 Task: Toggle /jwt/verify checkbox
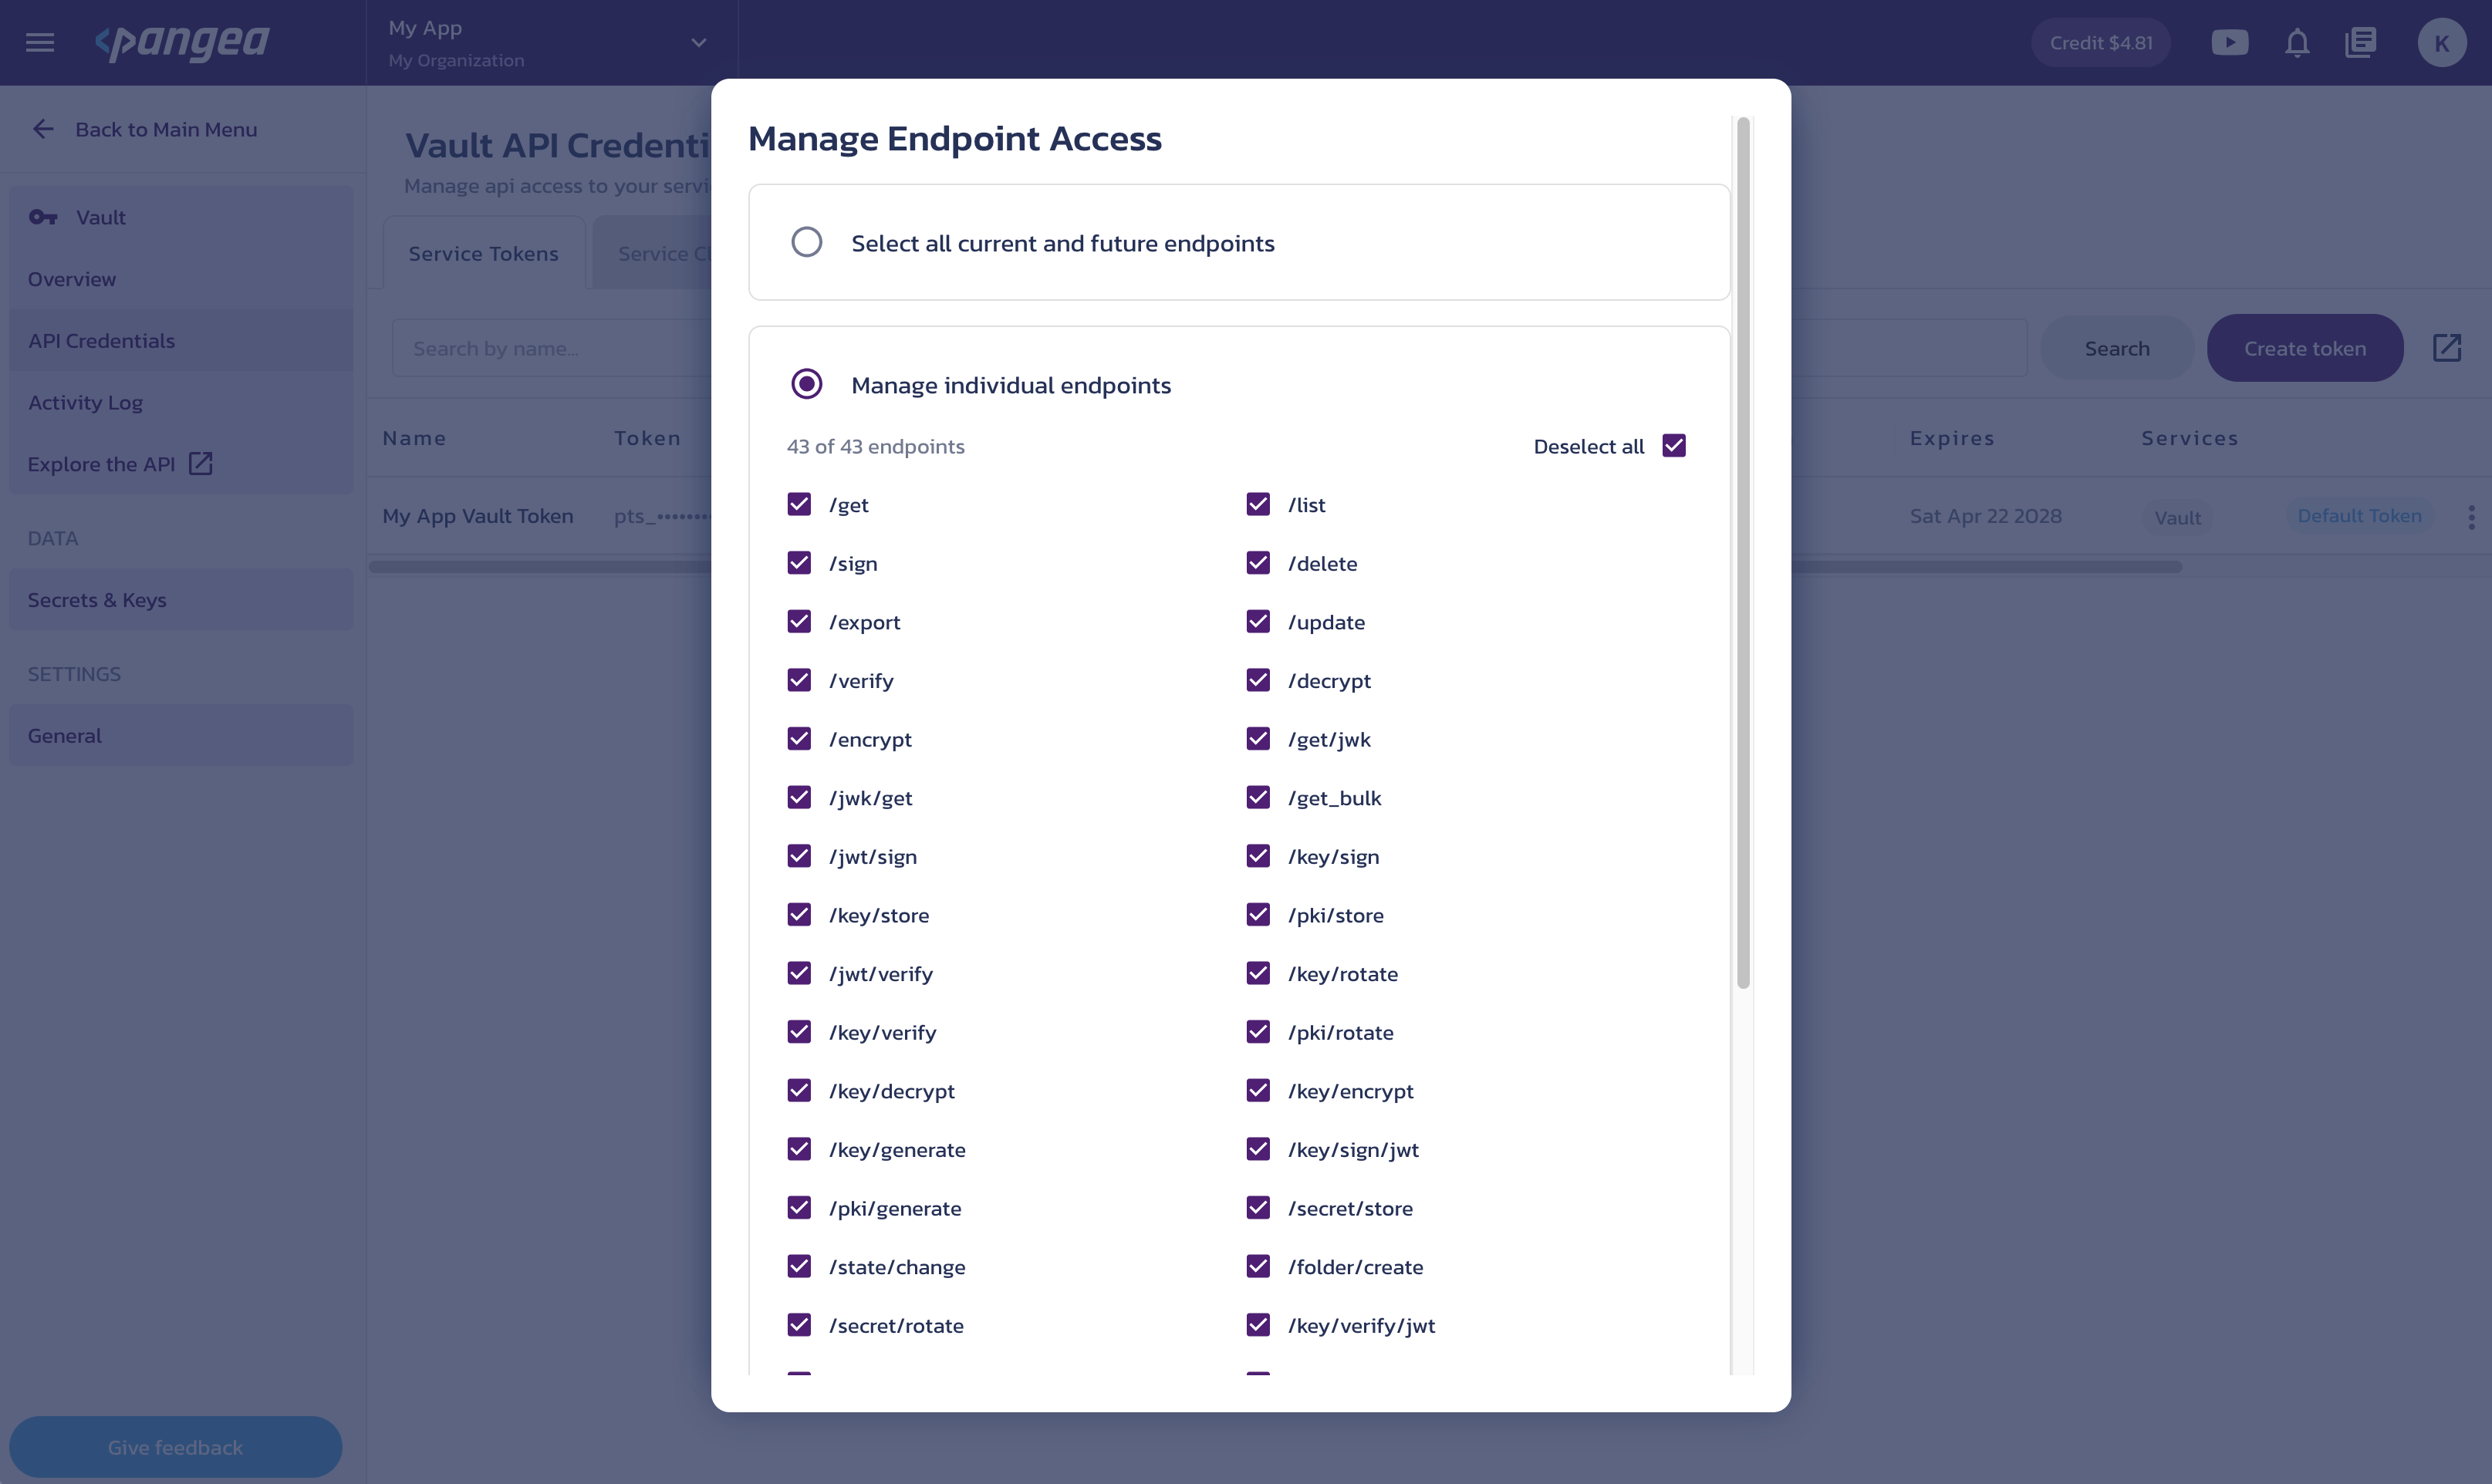798,973
